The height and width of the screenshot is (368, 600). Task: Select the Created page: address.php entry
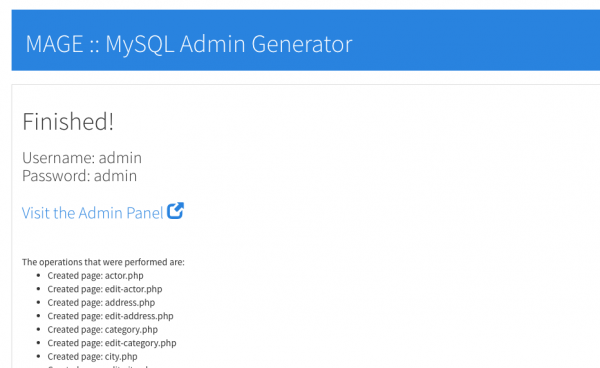[x=101, y=303]
